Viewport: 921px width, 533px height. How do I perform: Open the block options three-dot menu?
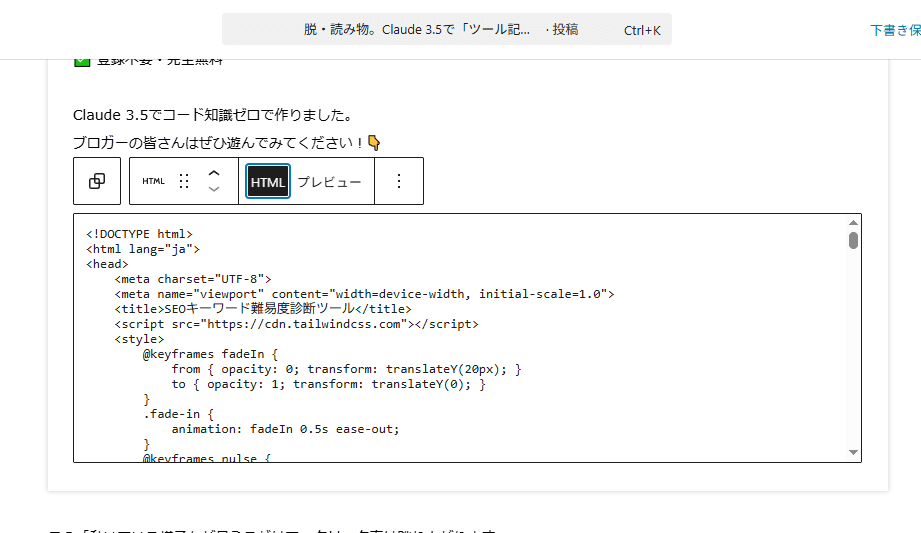(x=399, y=181)
